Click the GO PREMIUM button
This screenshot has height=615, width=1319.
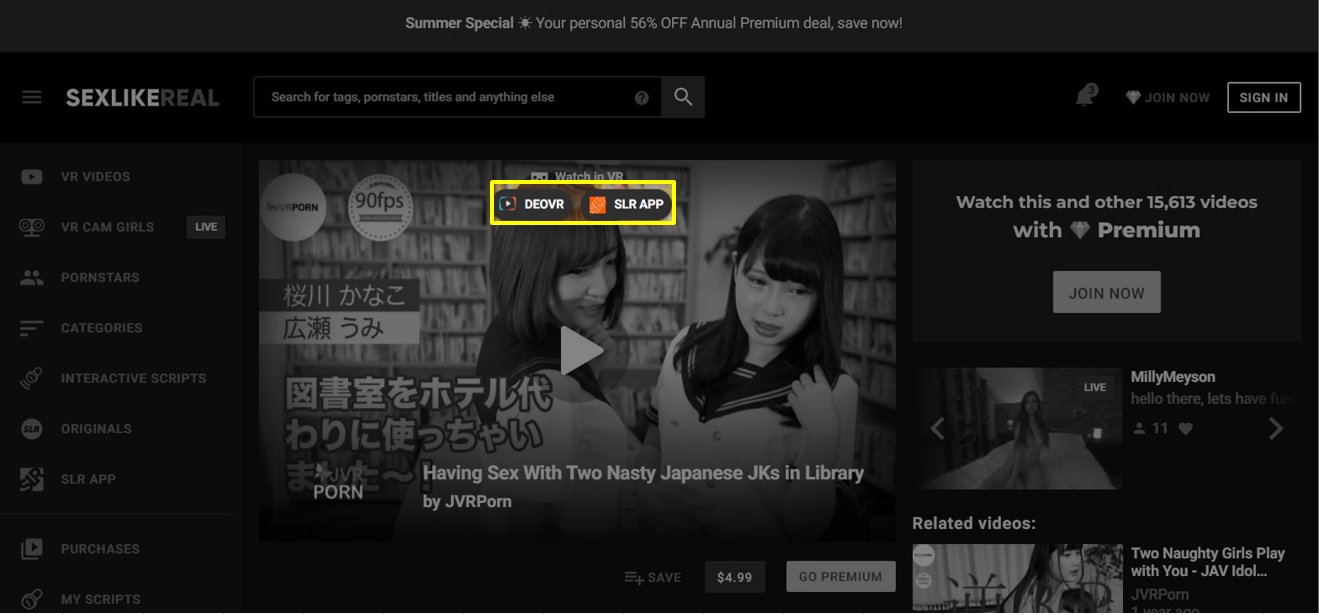click(840, 577)
